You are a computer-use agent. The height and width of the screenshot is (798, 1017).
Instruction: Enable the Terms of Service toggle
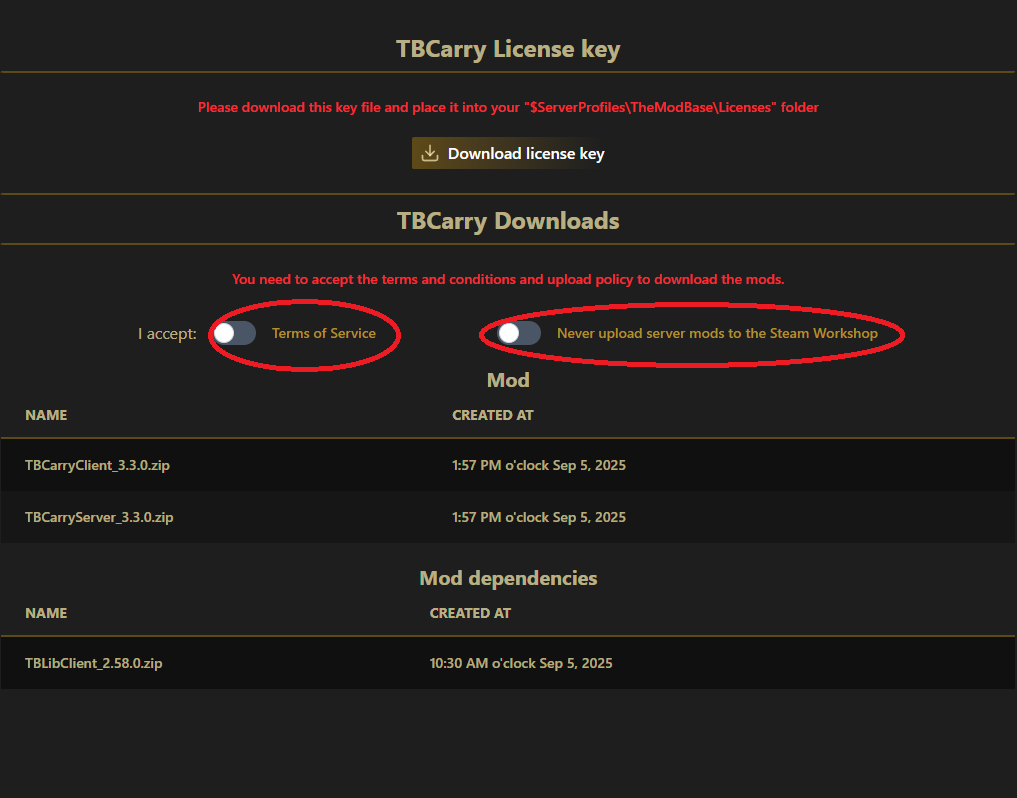click(x=235, y=333)
